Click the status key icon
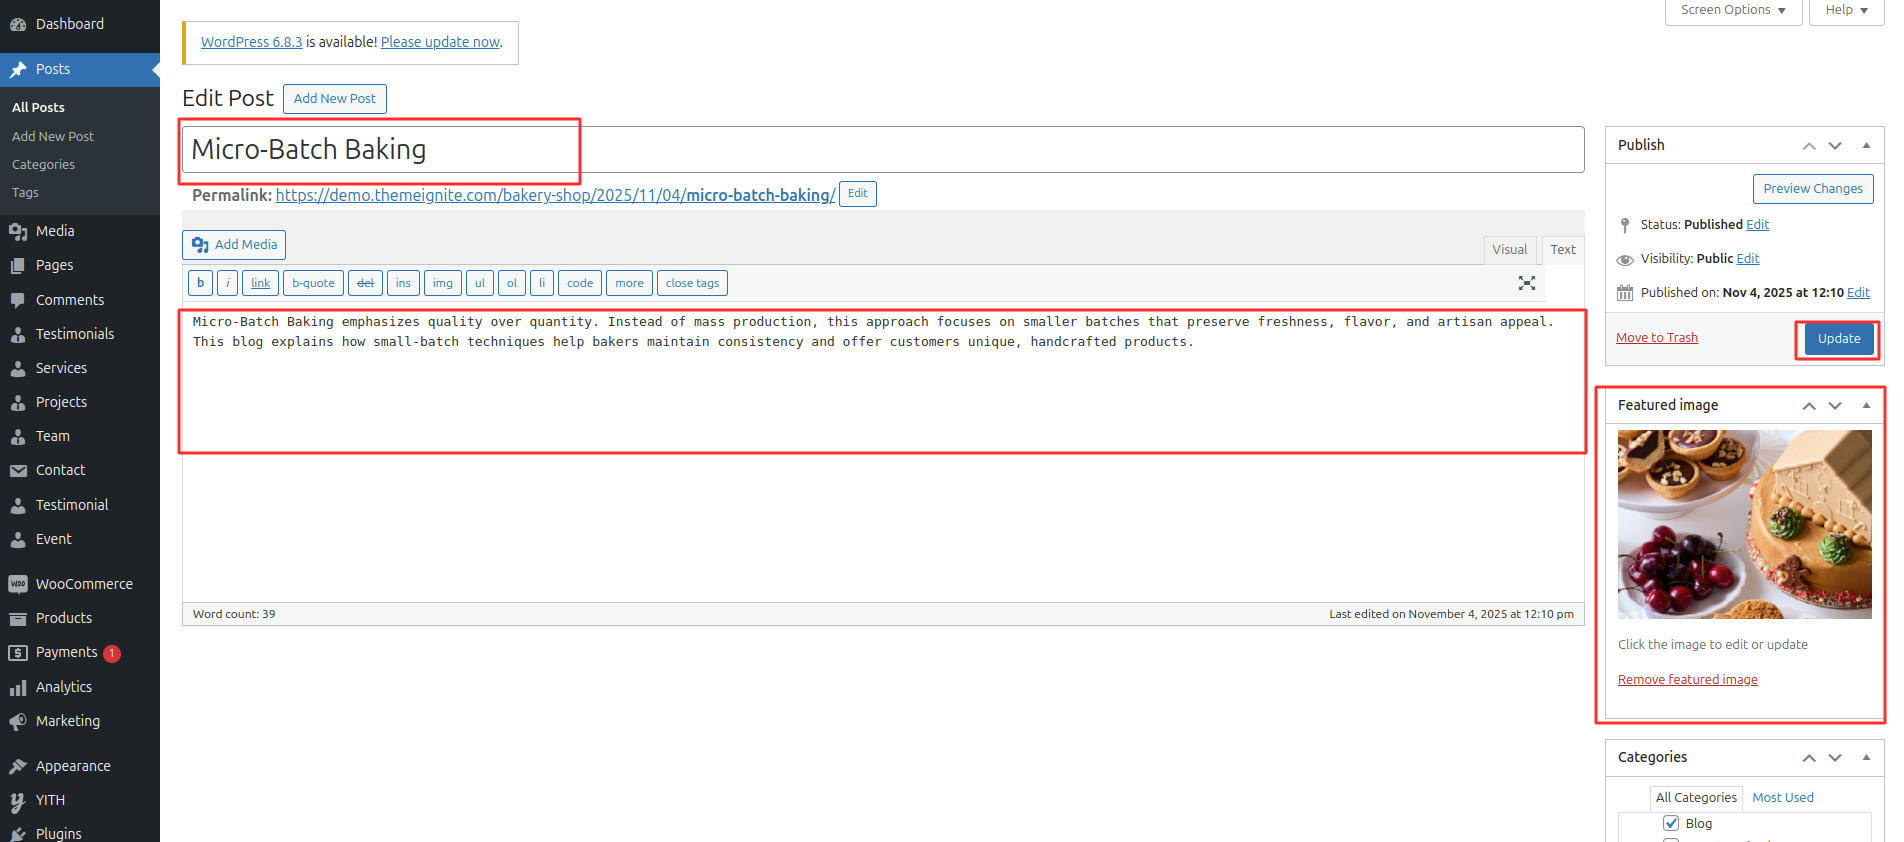The image size is (1904, 842). (x=1625, y=225)
